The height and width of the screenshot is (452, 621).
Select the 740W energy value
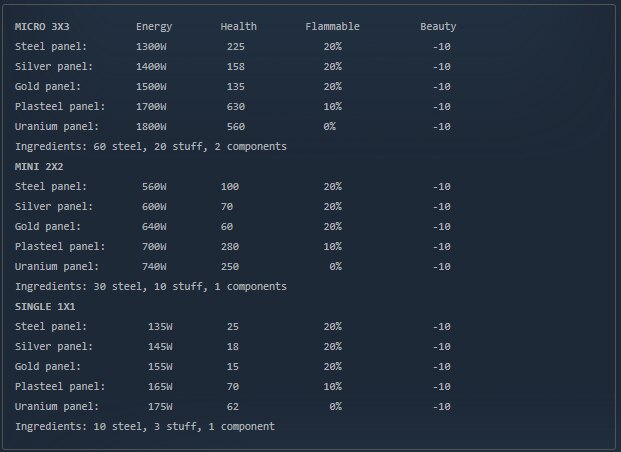[154, 267]
